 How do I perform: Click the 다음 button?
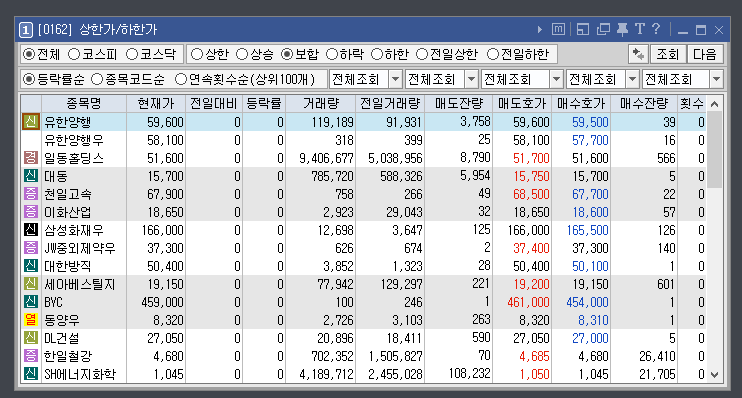tap(705, 54)
